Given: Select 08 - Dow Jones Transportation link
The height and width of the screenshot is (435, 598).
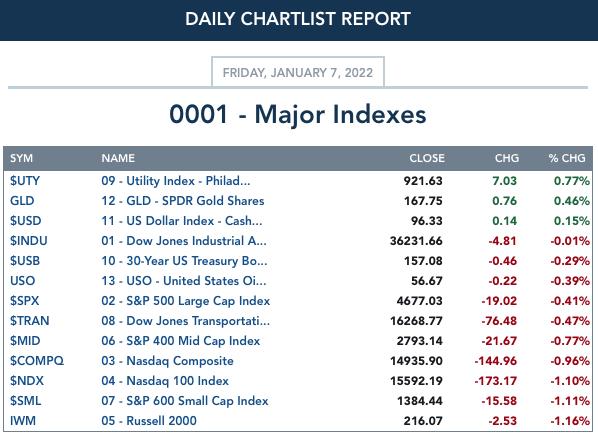Looking at the screenshot, I should click(x=185, y=321).
